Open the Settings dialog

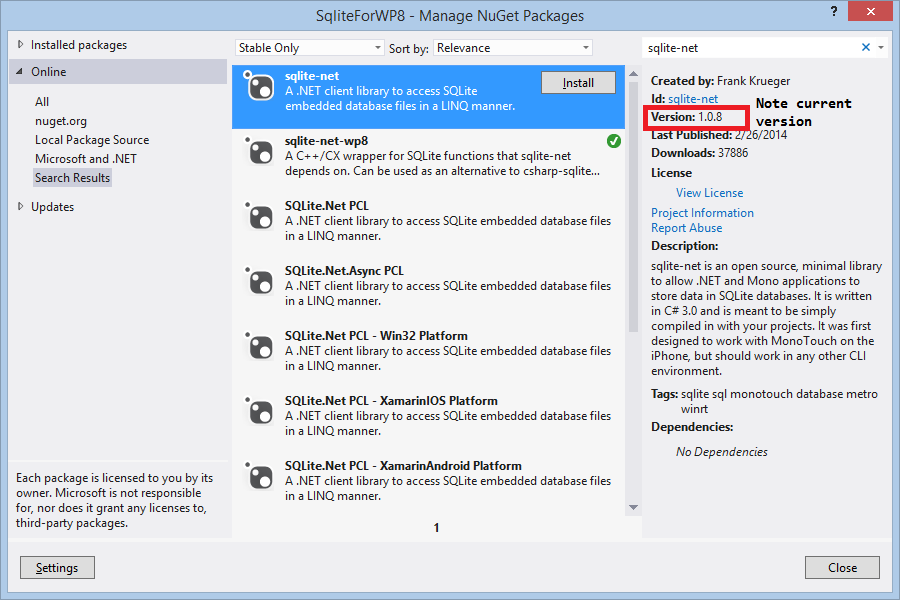pyautogui.click(x=57, y=568)
